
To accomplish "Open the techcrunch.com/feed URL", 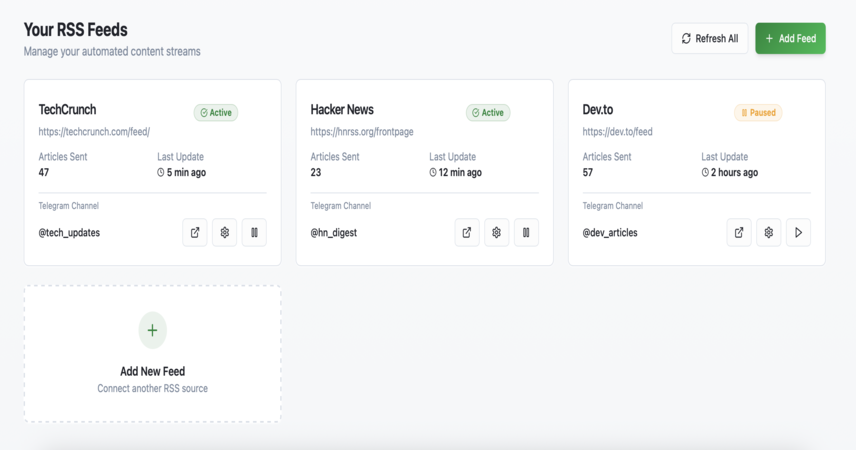I will (94, 132).
